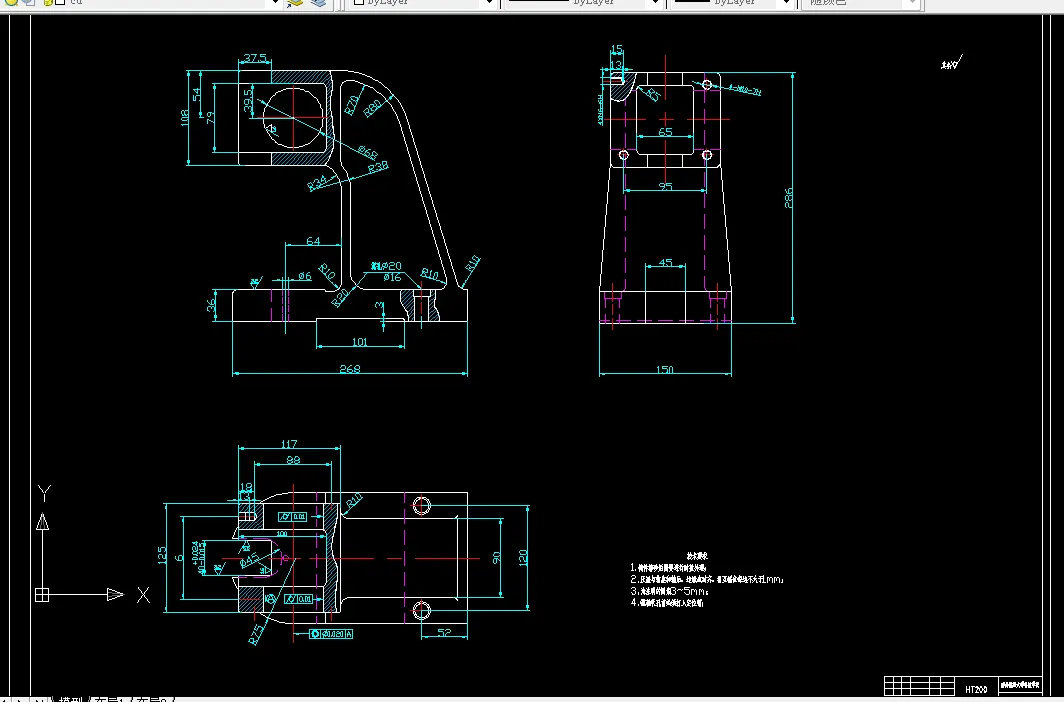
Task: Open the layer list dropdown arrow
Action: pyautogui.click(x=274, y=3)
